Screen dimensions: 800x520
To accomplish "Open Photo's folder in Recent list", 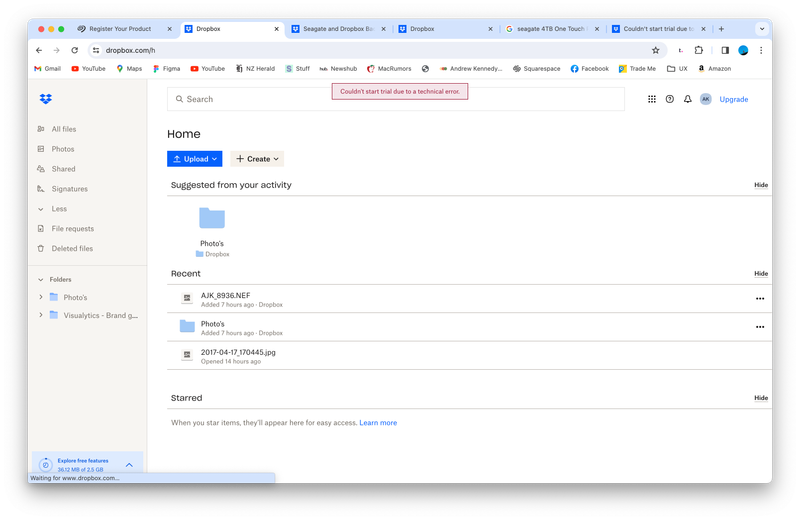I will (212, 324).
